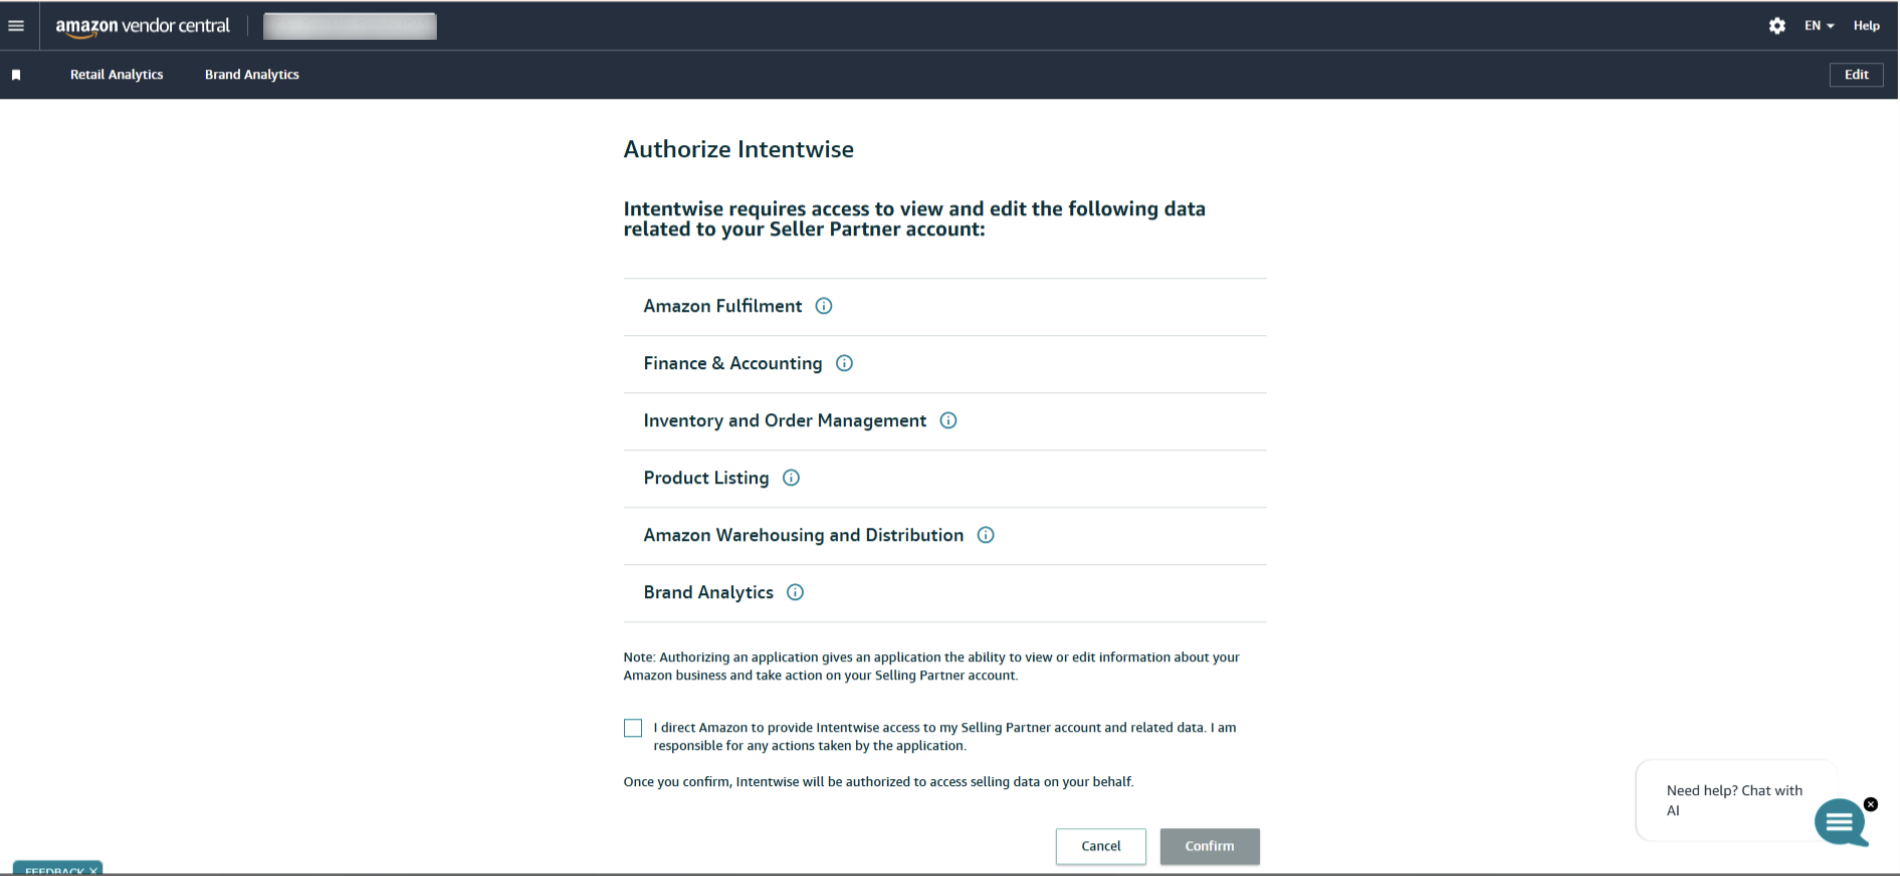Open the hamburger navigation menu
This screenshot has width=1900, height=876.
16,26
